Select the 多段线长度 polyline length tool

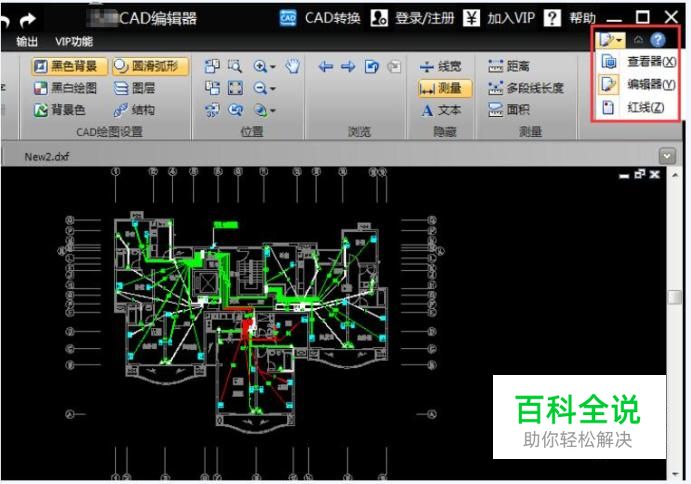(526, 88)
